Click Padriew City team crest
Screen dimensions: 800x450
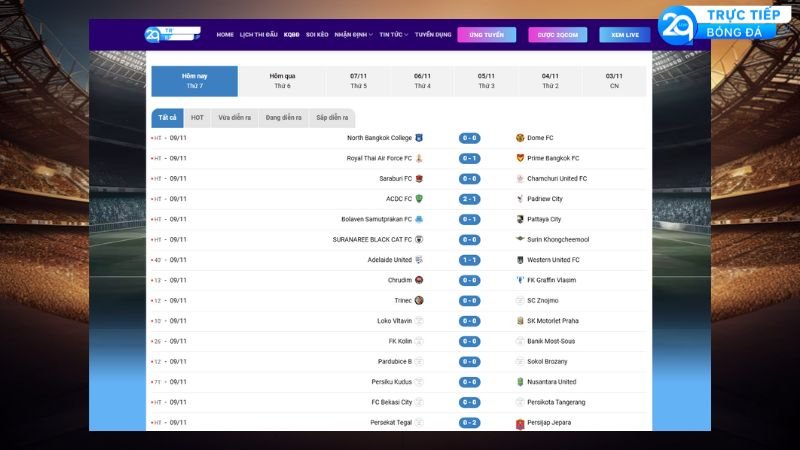pyautogui.click(x=520, y=198)
